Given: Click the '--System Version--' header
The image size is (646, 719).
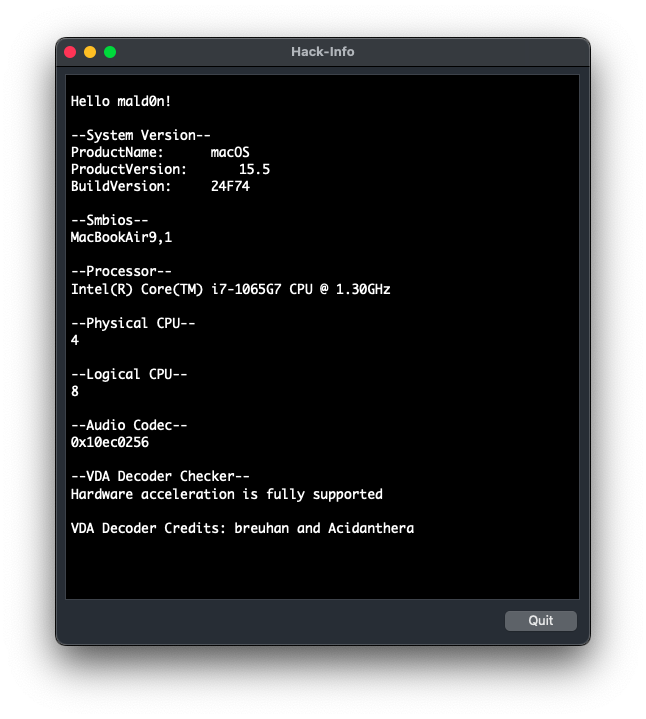Looking at the screenshot, I should tap(141, 135).
